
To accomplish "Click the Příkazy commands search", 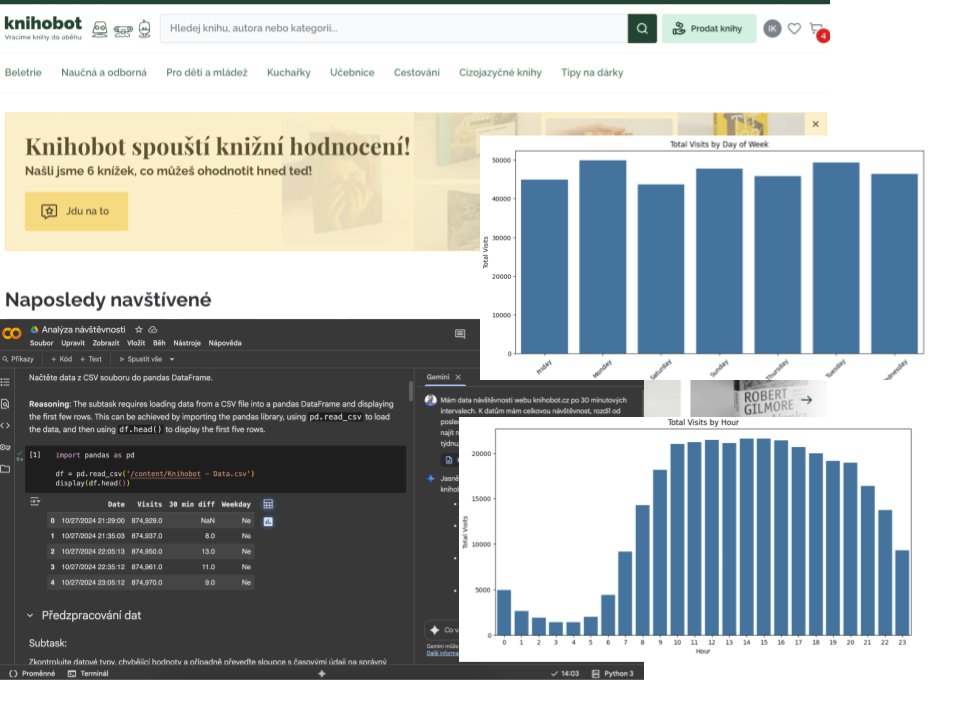I will coord(18,359).
